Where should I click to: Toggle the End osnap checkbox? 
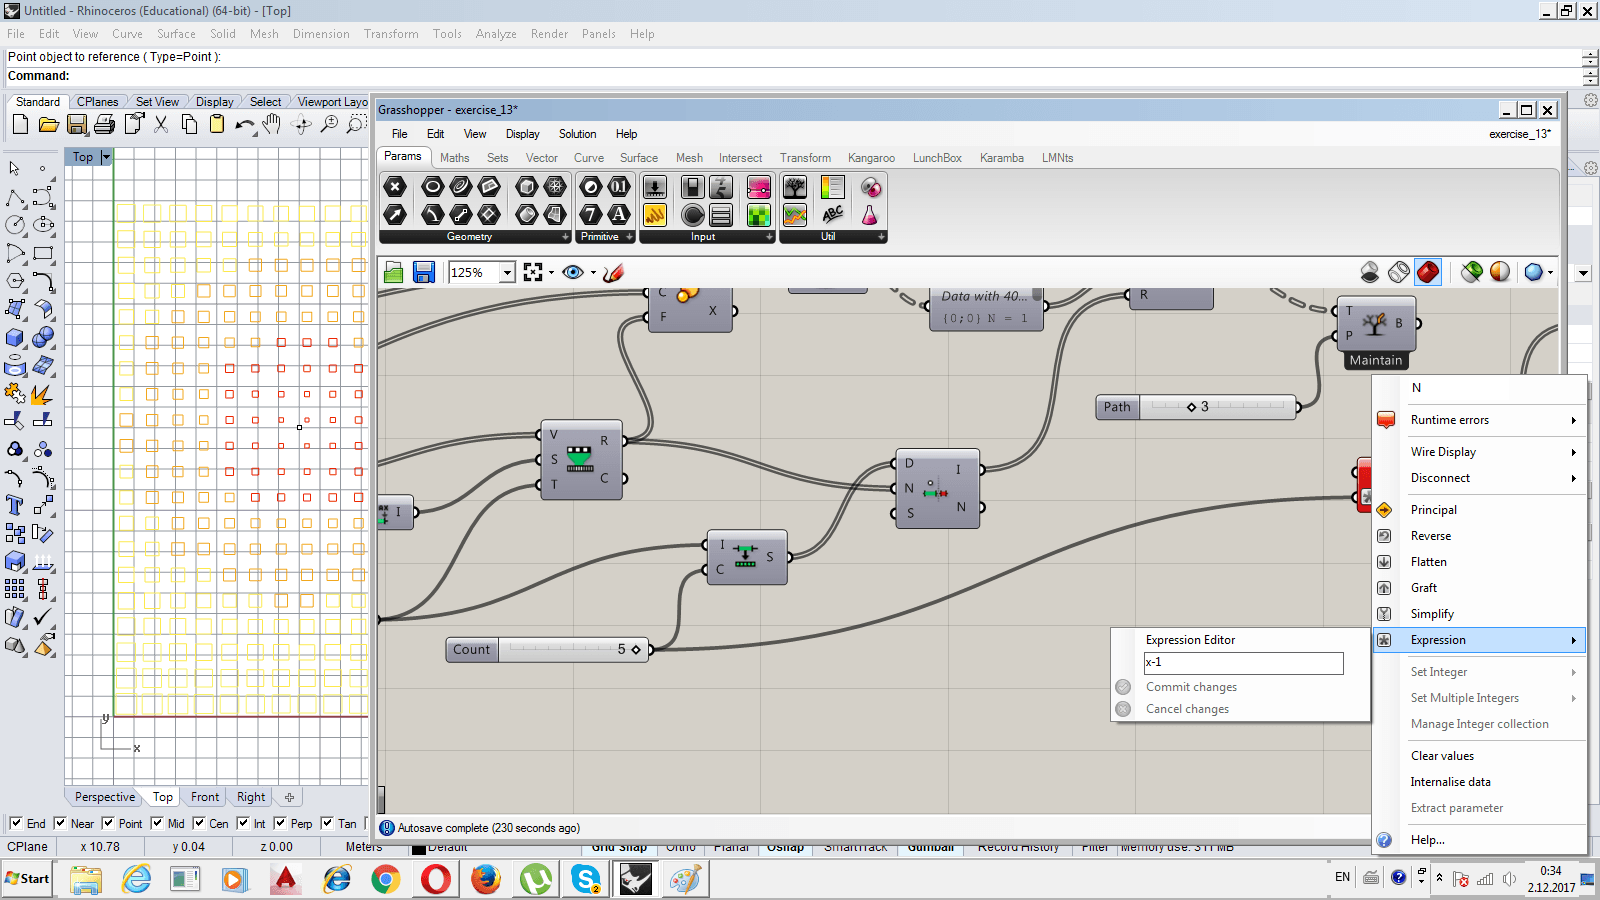[16, 823]
